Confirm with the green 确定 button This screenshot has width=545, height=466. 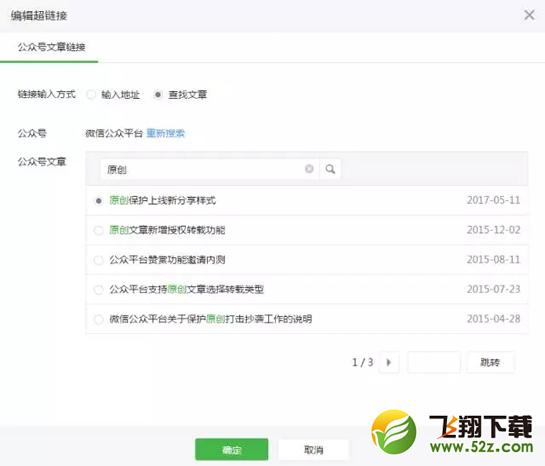231,450
